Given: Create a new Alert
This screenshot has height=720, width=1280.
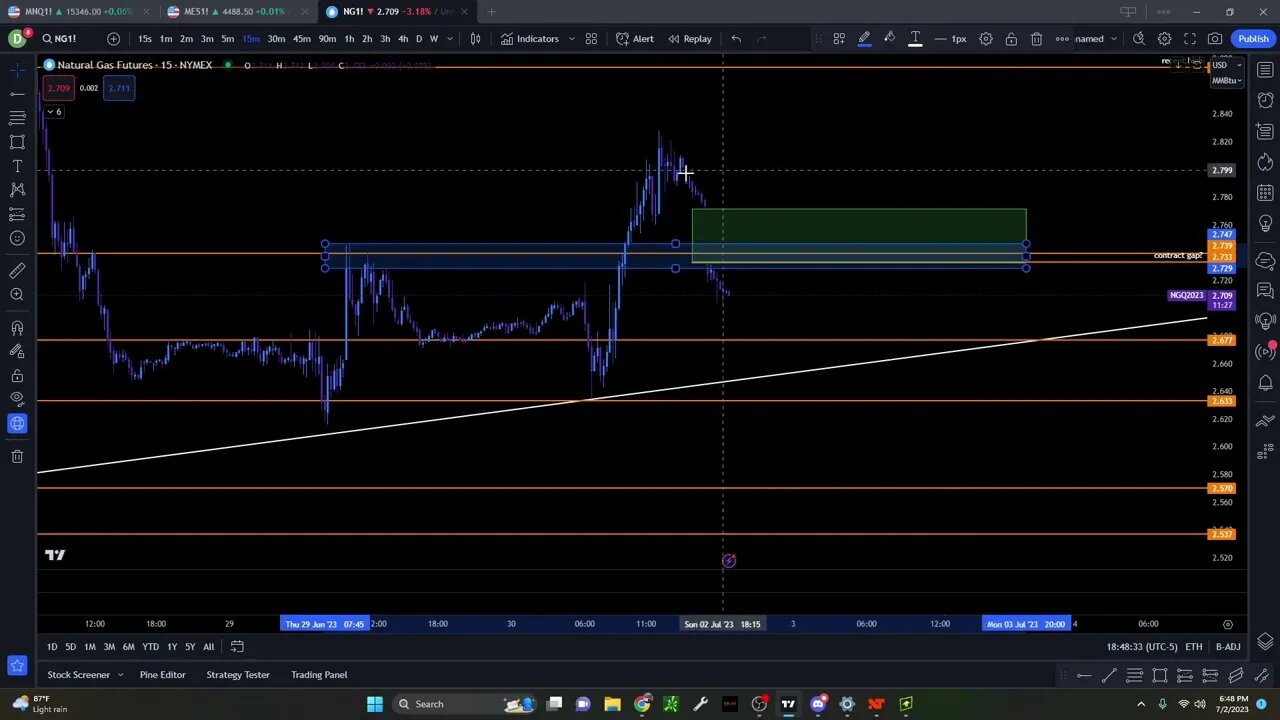Looking at the screenshot, I should (x=635, y=39).
